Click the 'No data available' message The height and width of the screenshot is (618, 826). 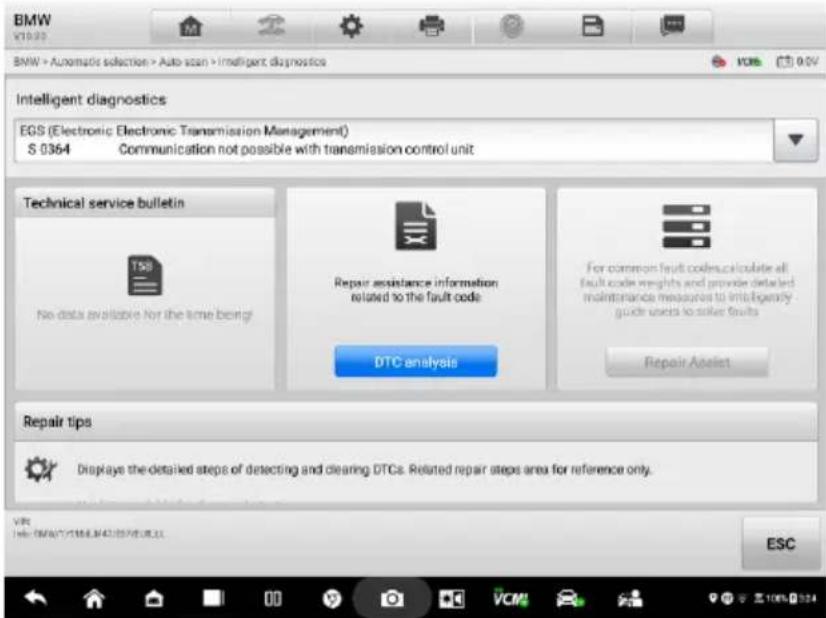144,315
